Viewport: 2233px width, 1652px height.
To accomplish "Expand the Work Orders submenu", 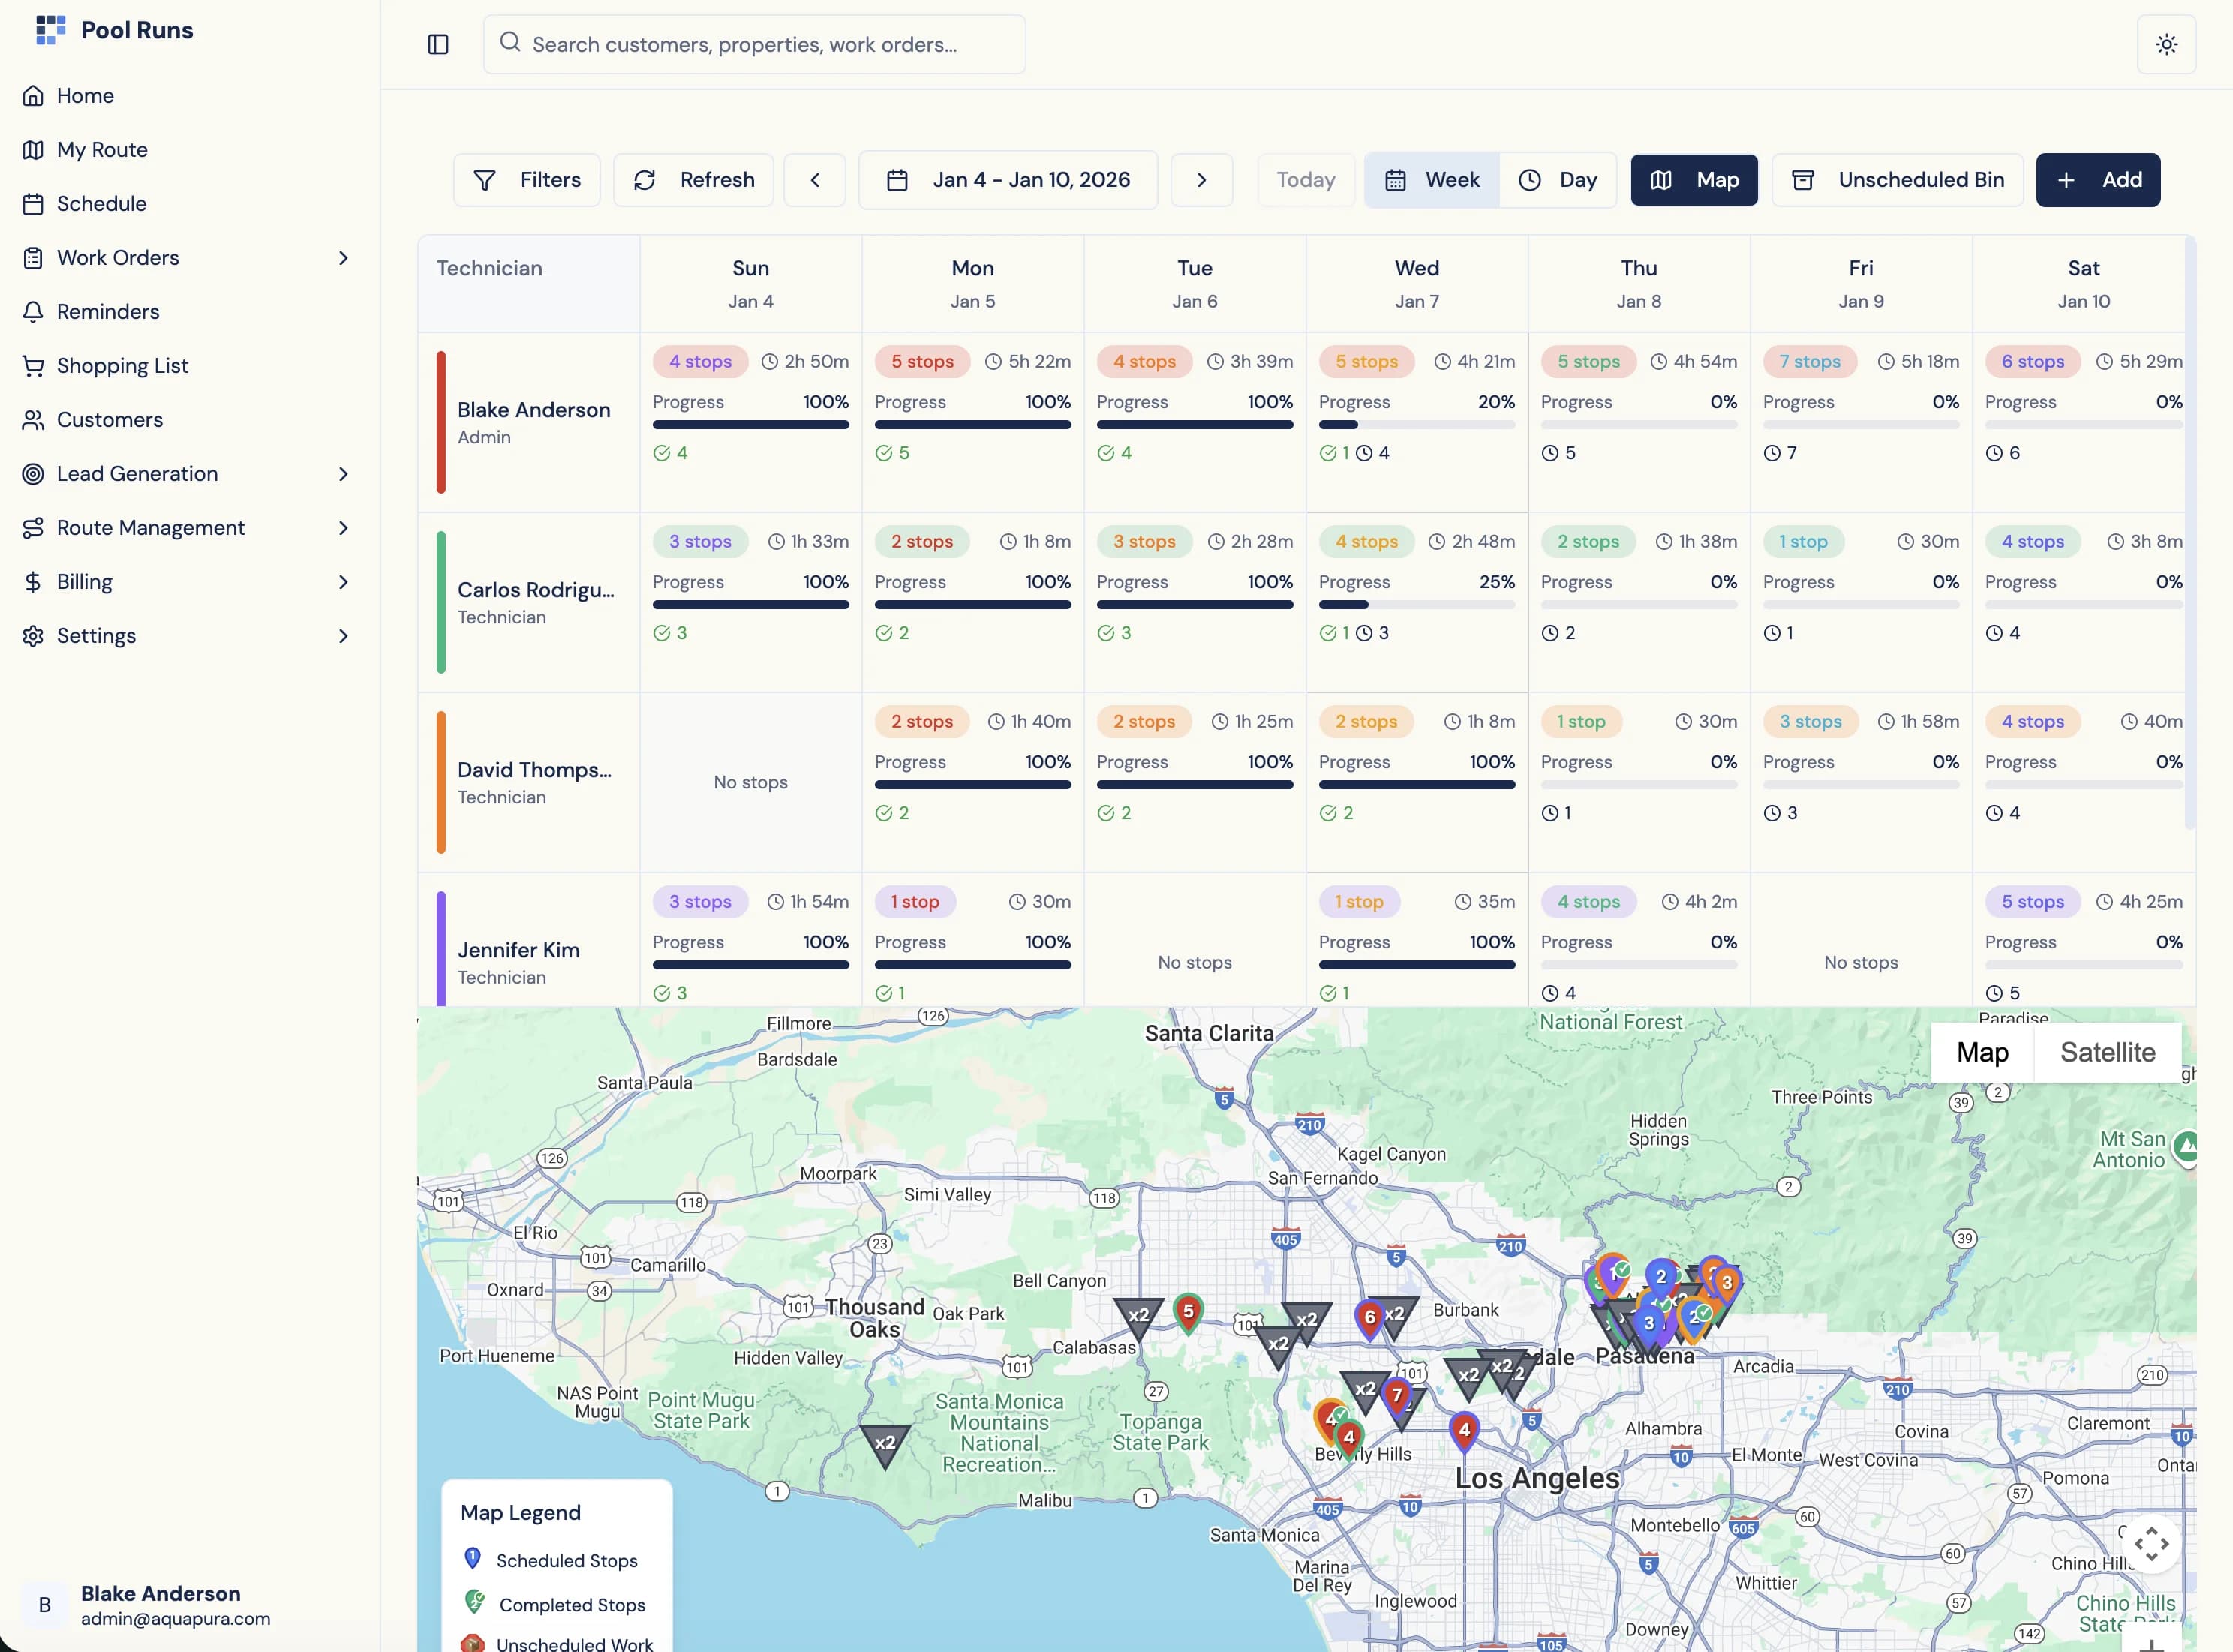I will (x=343, y=257).
